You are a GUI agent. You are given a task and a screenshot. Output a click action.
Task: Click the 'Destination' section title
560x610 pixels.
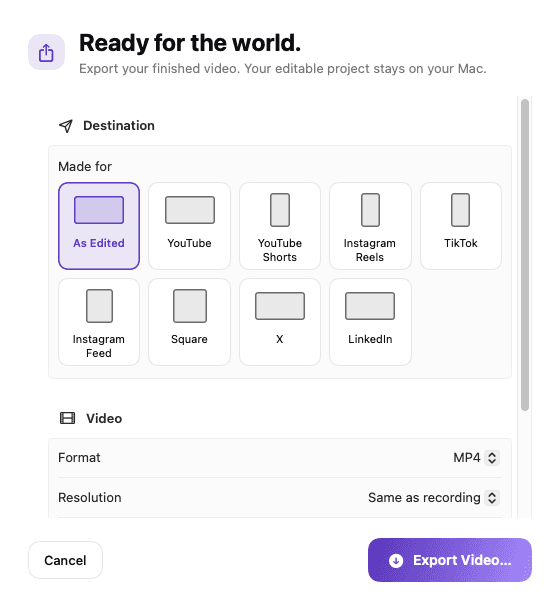pos(119,126)
